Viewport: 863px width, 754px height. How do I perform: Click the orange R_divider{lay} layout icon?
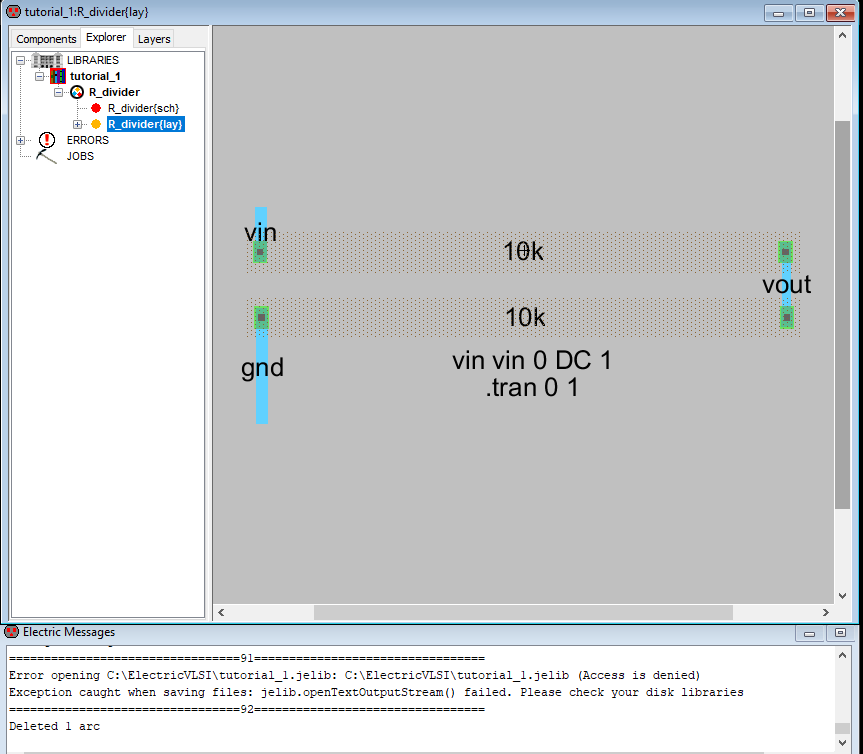[96, 124]
